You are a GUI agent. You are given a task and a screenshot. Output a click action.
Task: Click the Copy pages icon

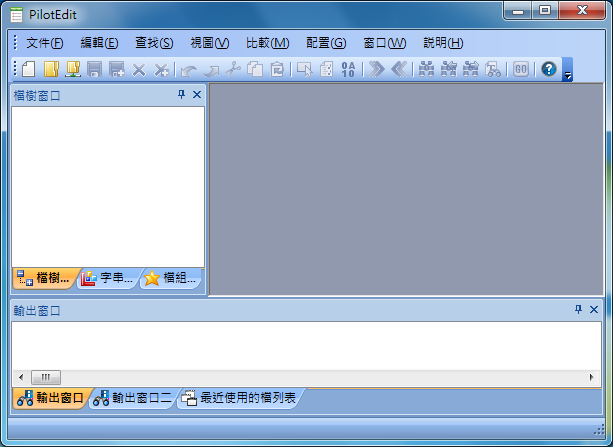tap(255, 69)
